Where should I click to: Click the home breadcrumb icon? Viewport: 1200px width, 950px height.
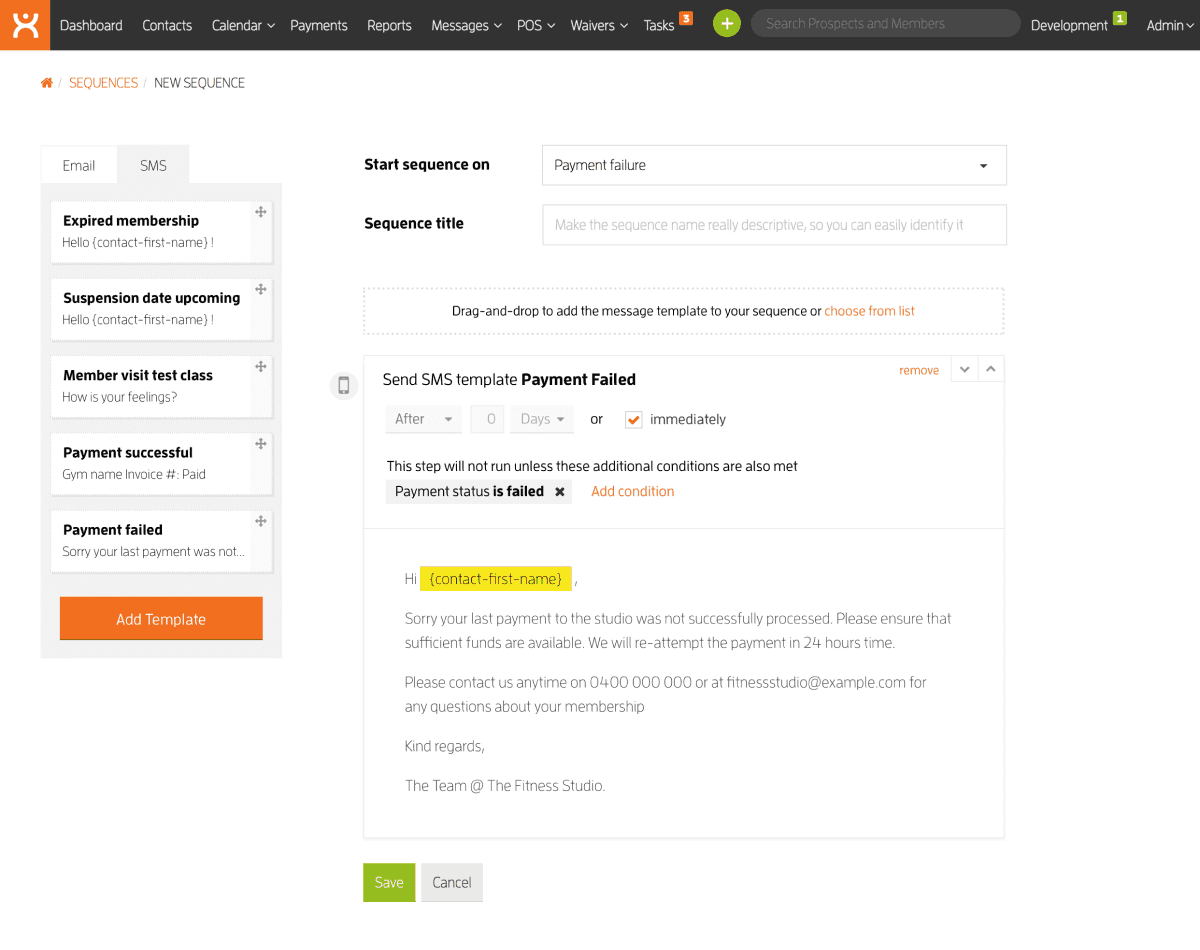pos(46,83)
